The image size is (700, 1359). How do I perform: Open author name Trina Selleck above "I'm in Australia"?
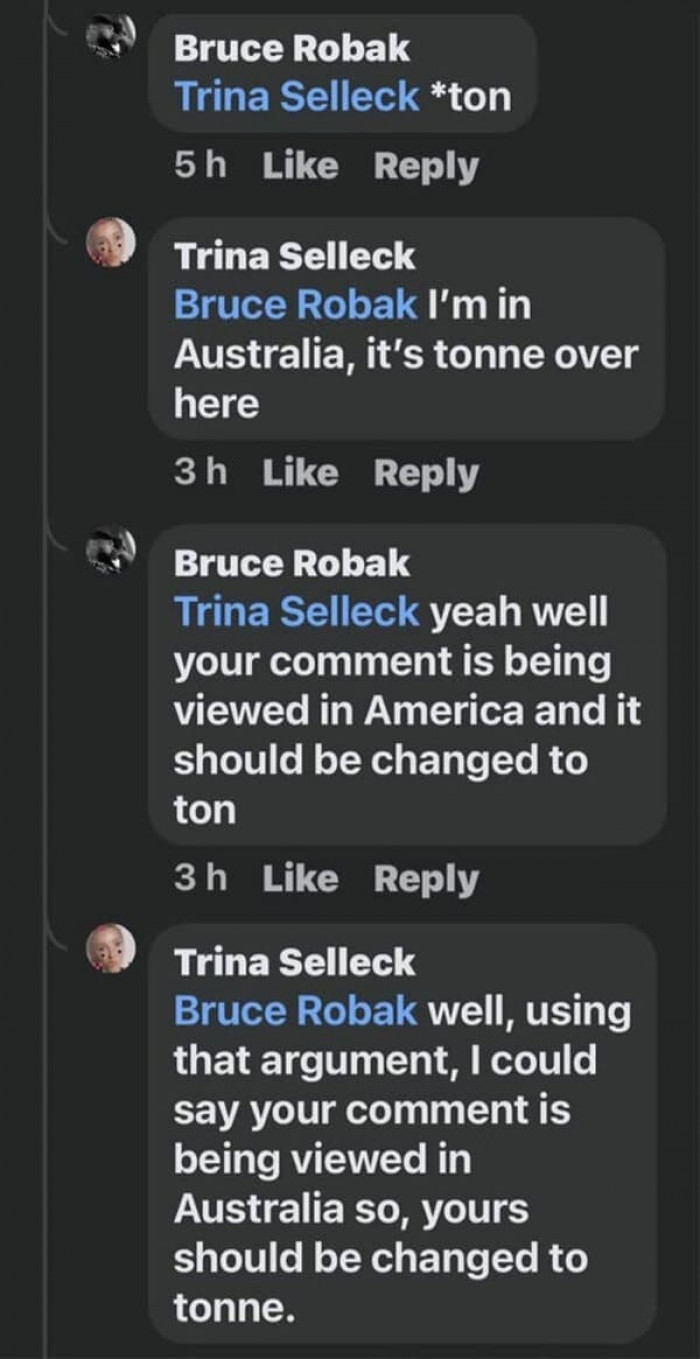294,256
